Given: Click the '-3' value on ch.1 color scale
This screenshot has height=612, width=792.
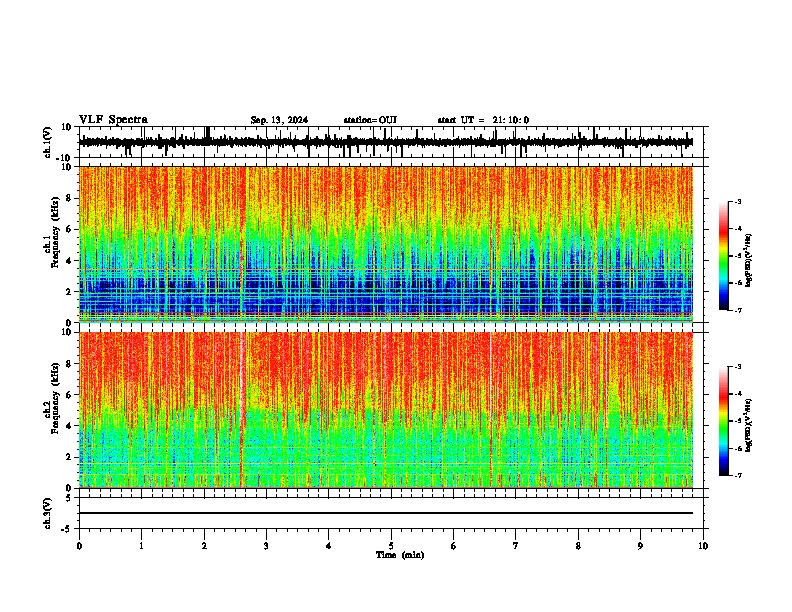Looking at the screenshot, I should pyautogui.click(x=737, y=201).
